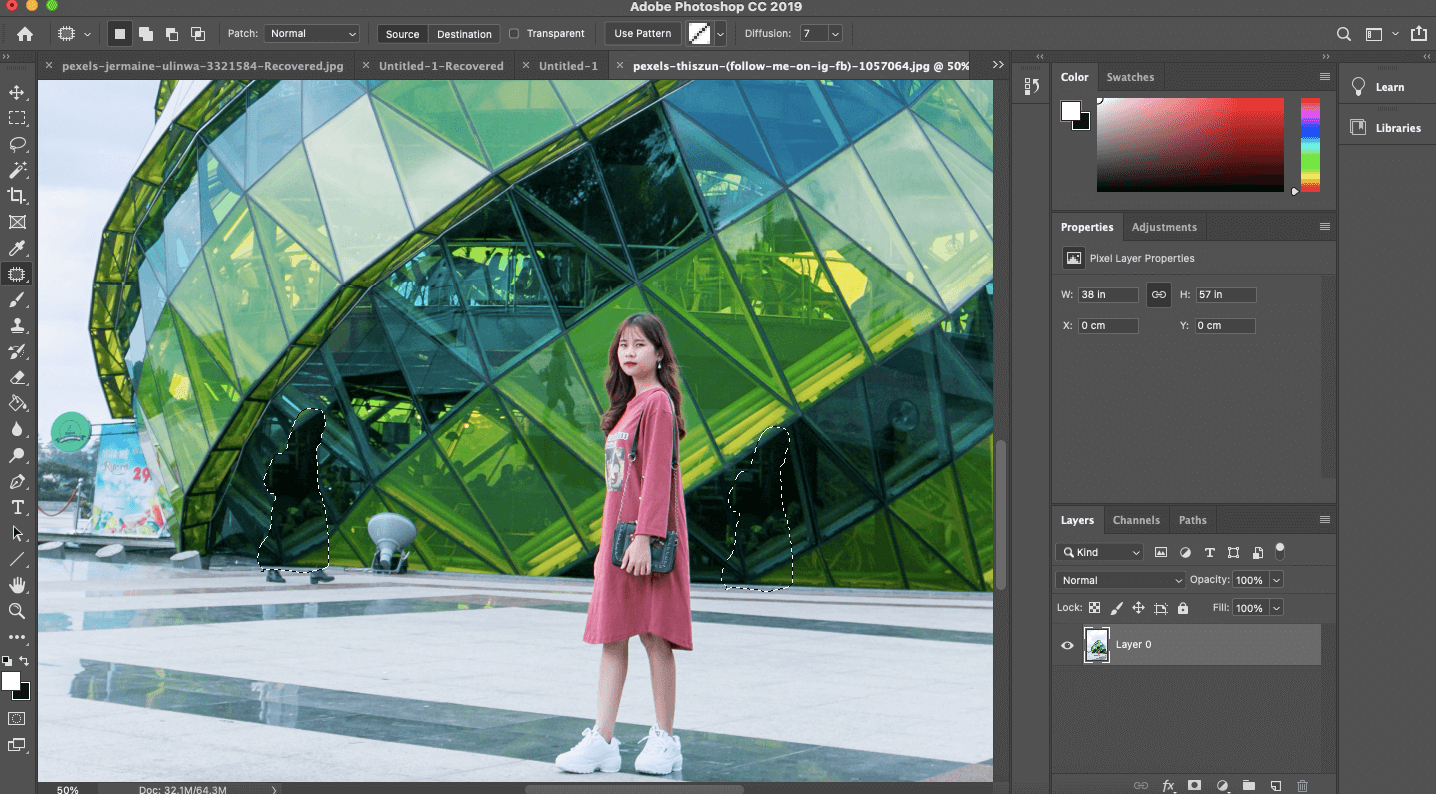Select the Zoom tool in toolbar
Screen dimensions: 1436x794
point(17,610)
